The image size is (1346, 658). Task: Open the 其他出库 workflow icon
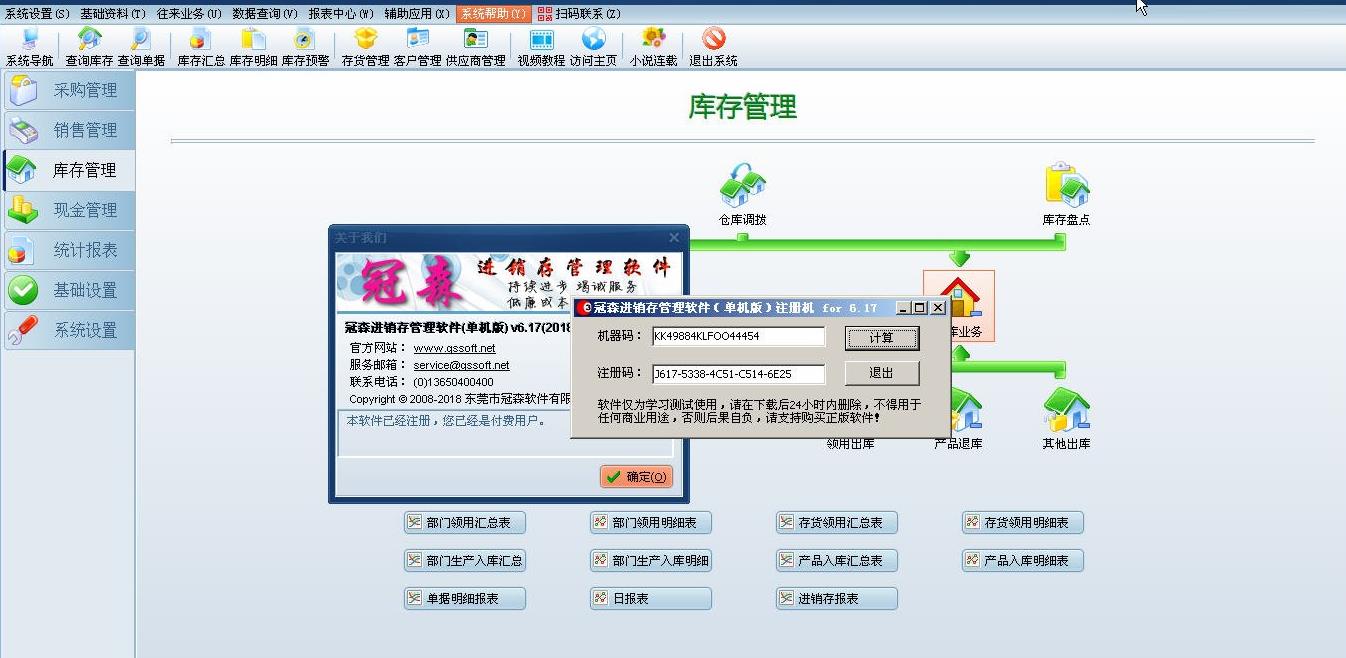pos(1066,420)
